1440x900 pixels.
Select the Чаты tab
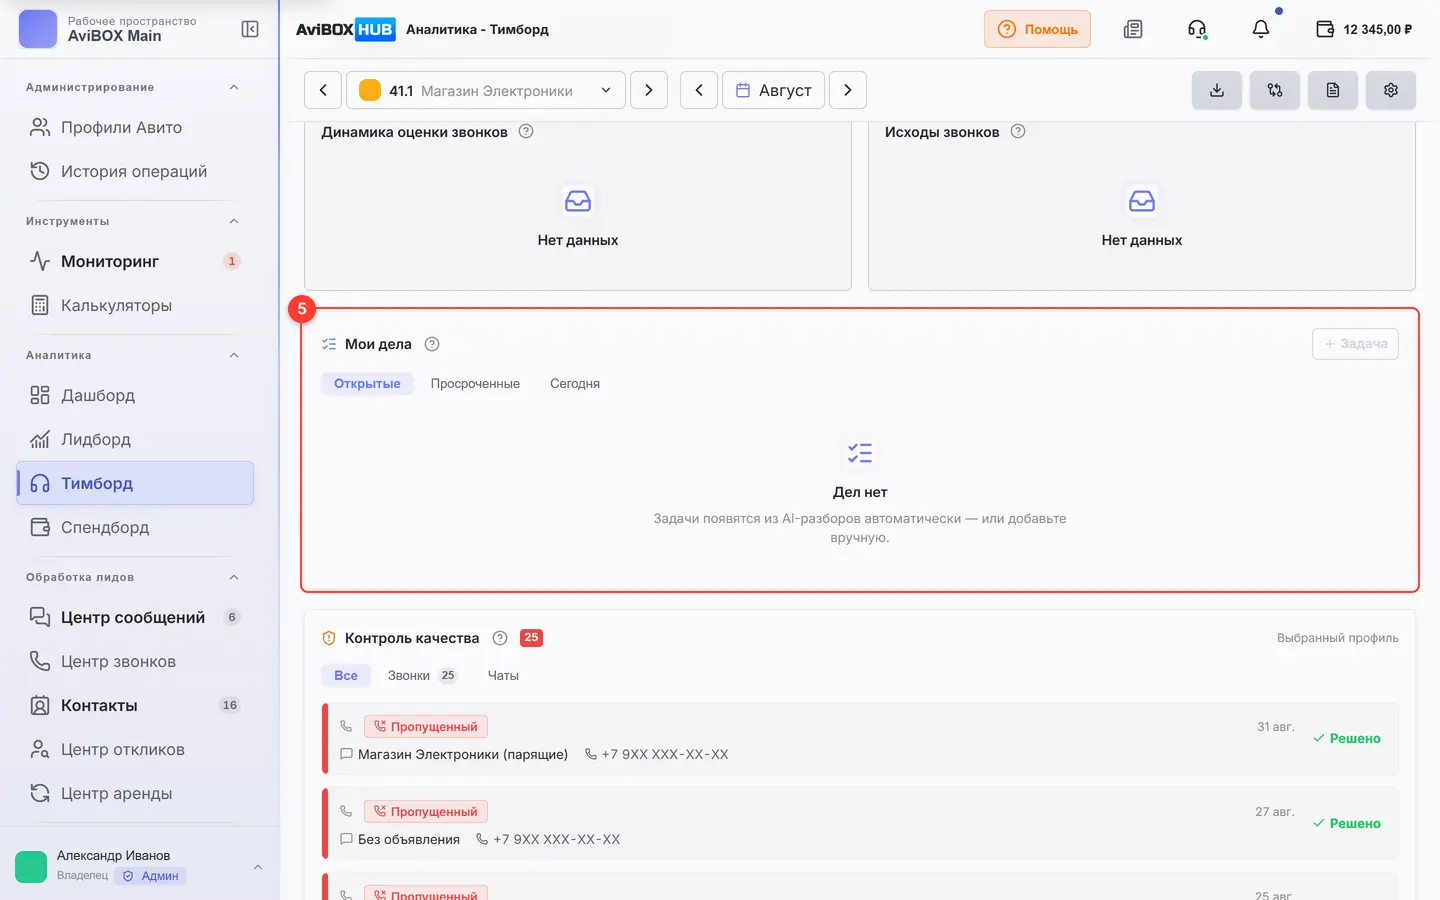point(503,676)
